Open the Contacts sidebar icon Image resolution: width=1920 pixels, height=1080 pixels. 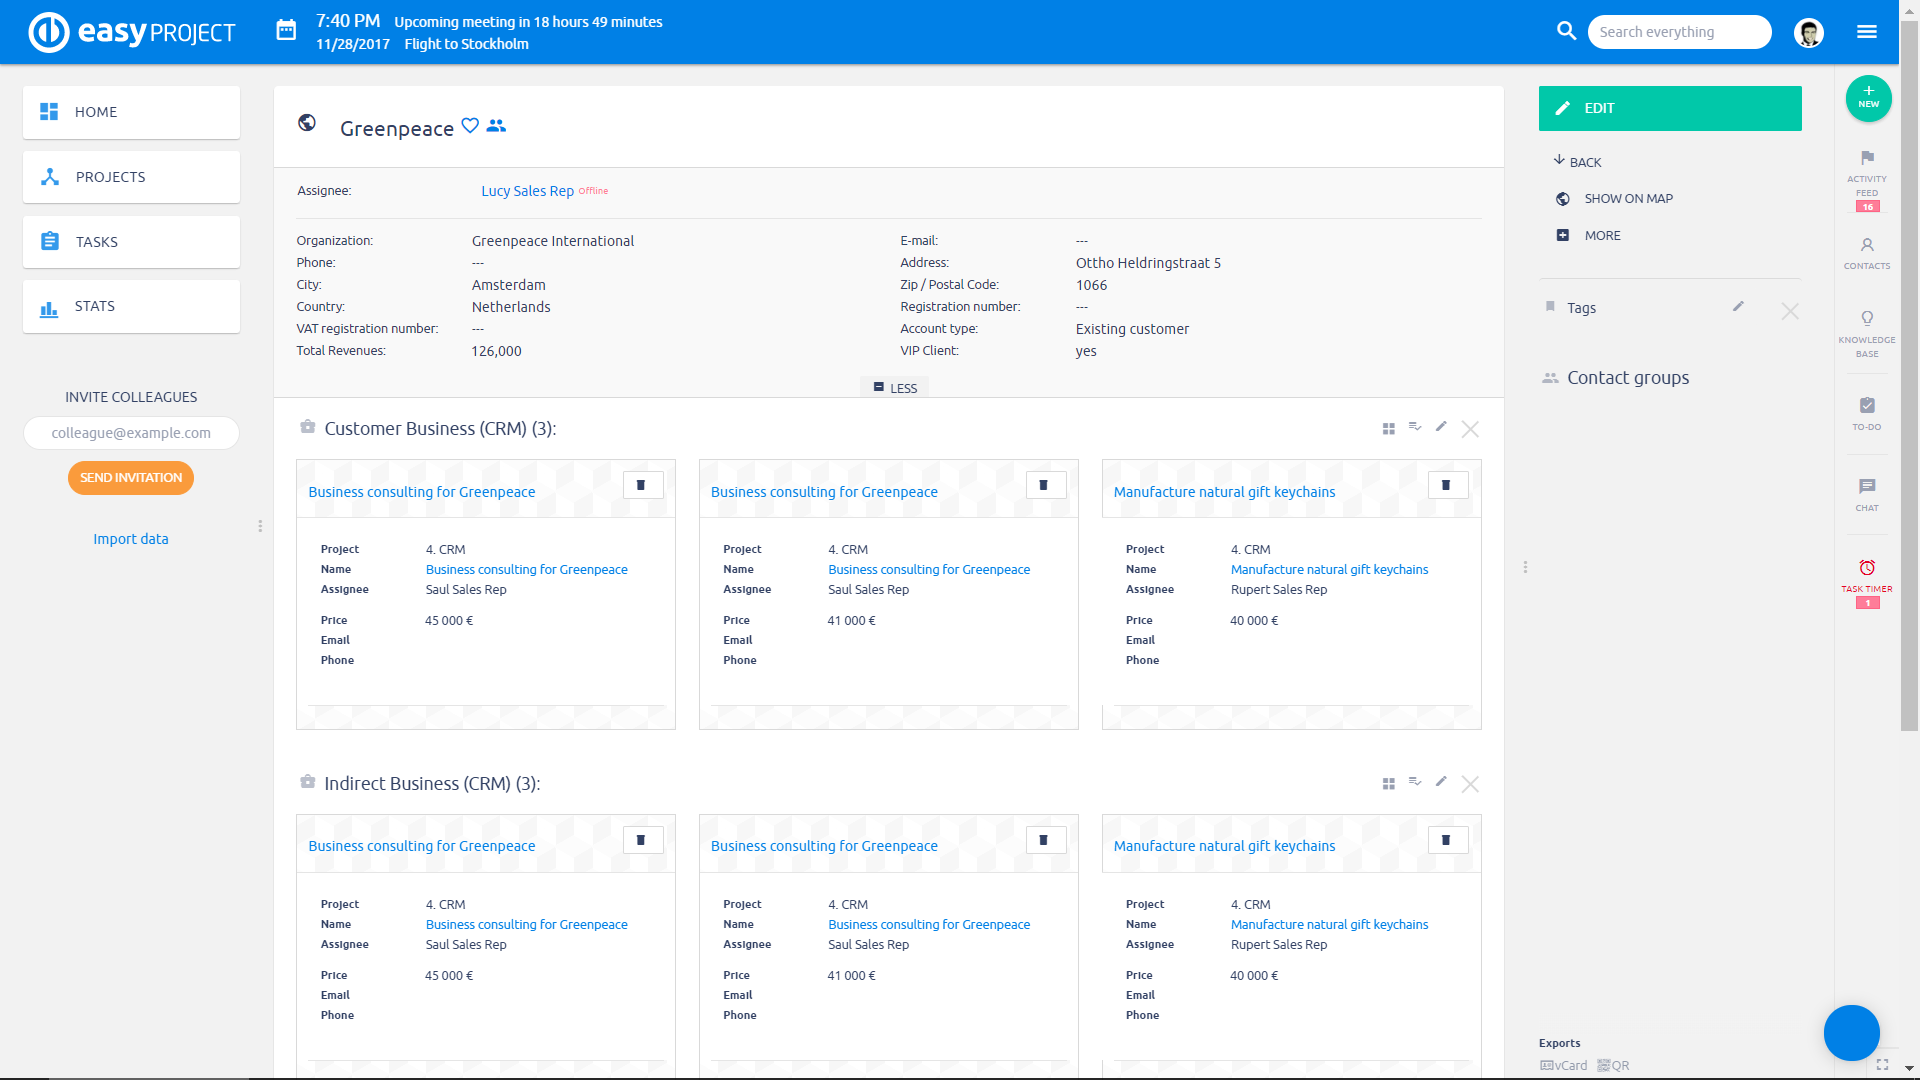[1867, 254]
